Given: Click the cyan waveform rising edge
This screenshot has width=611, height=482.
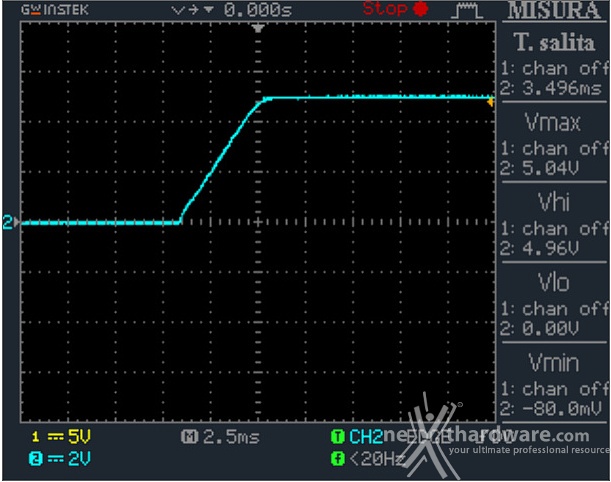Looking at the screenshot, I should [221, 160].
